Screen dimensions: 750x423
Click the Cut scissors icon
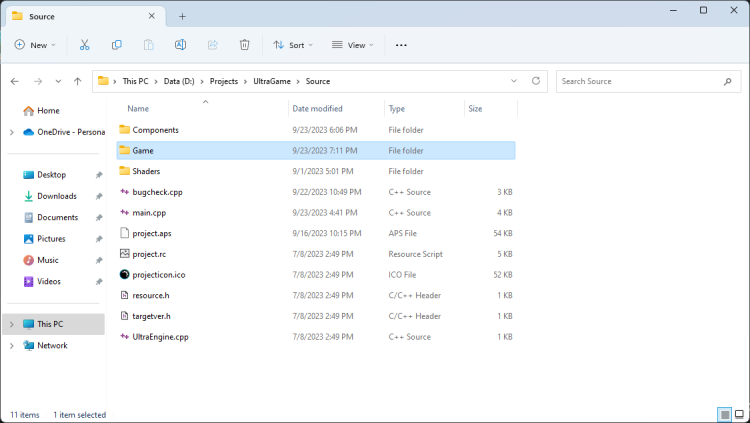(85, 45)
